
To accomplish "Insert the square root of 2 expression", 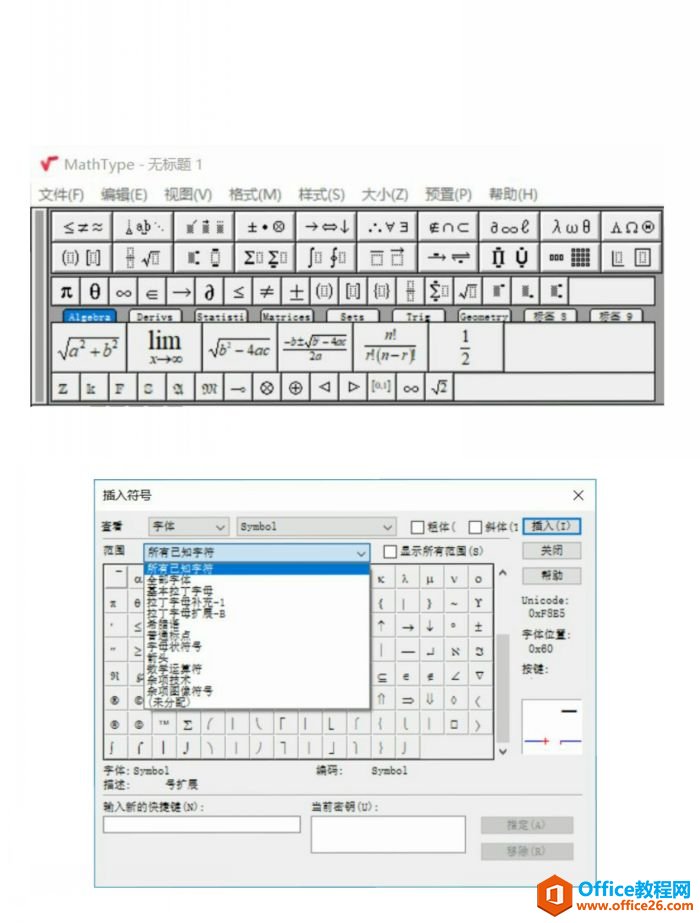I will pos(439,387).
